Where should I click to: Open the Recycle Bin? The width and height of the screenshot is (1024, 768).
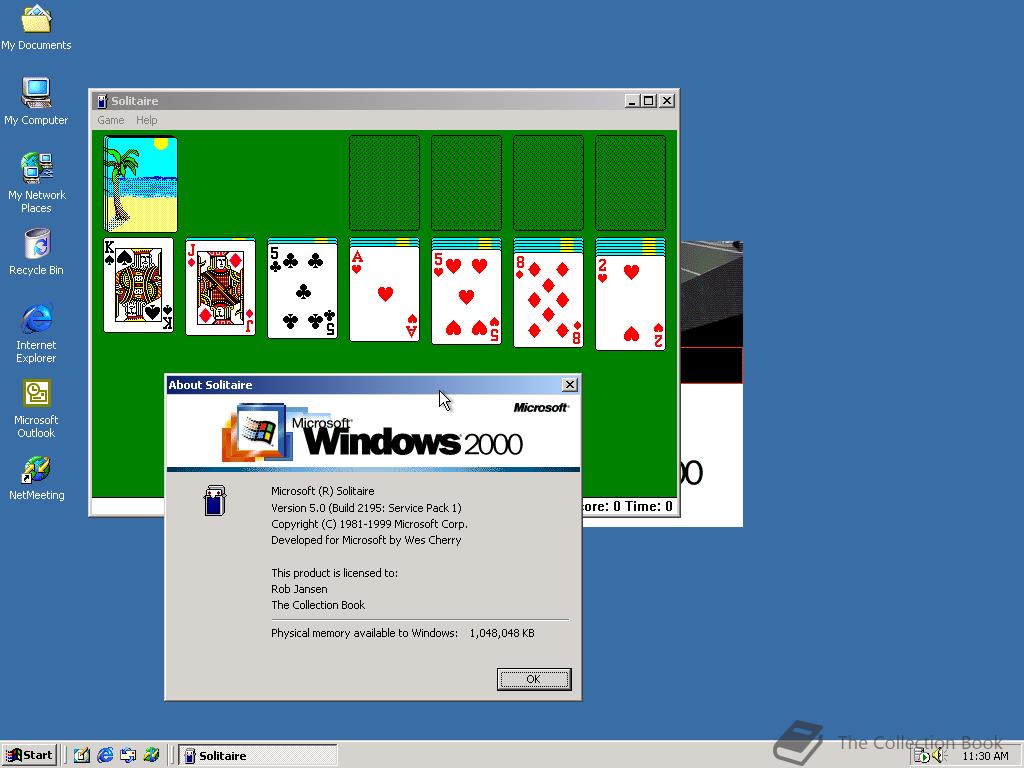click(36, 252)
